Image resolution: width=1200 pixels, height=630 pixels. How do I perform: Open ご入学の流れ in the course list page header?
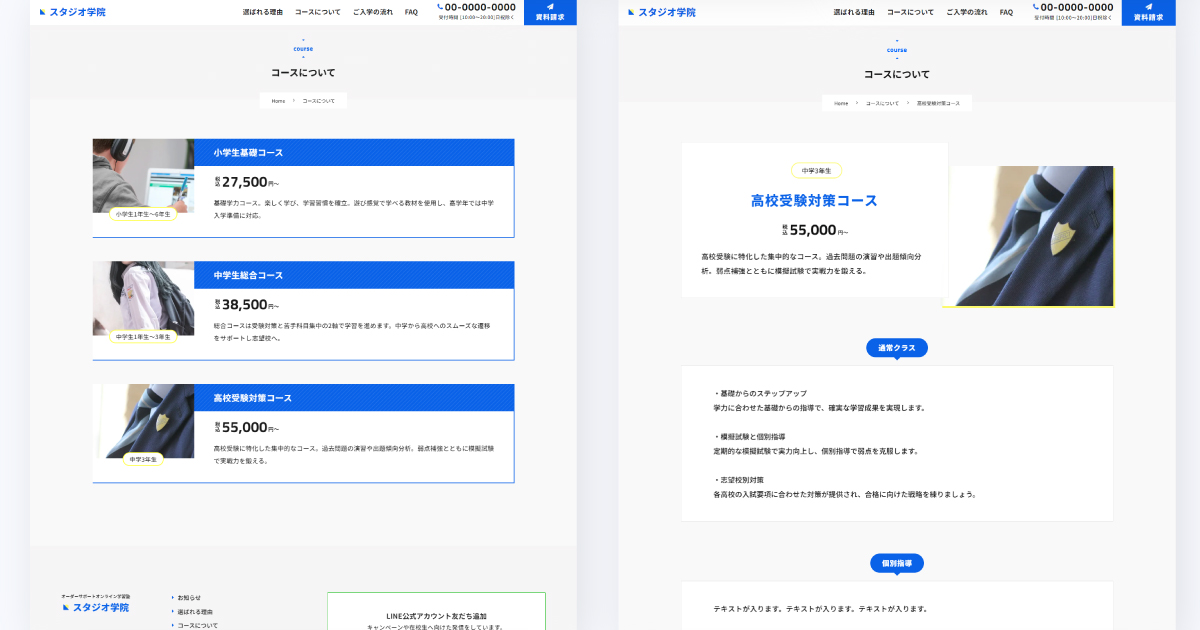(373, 12)
